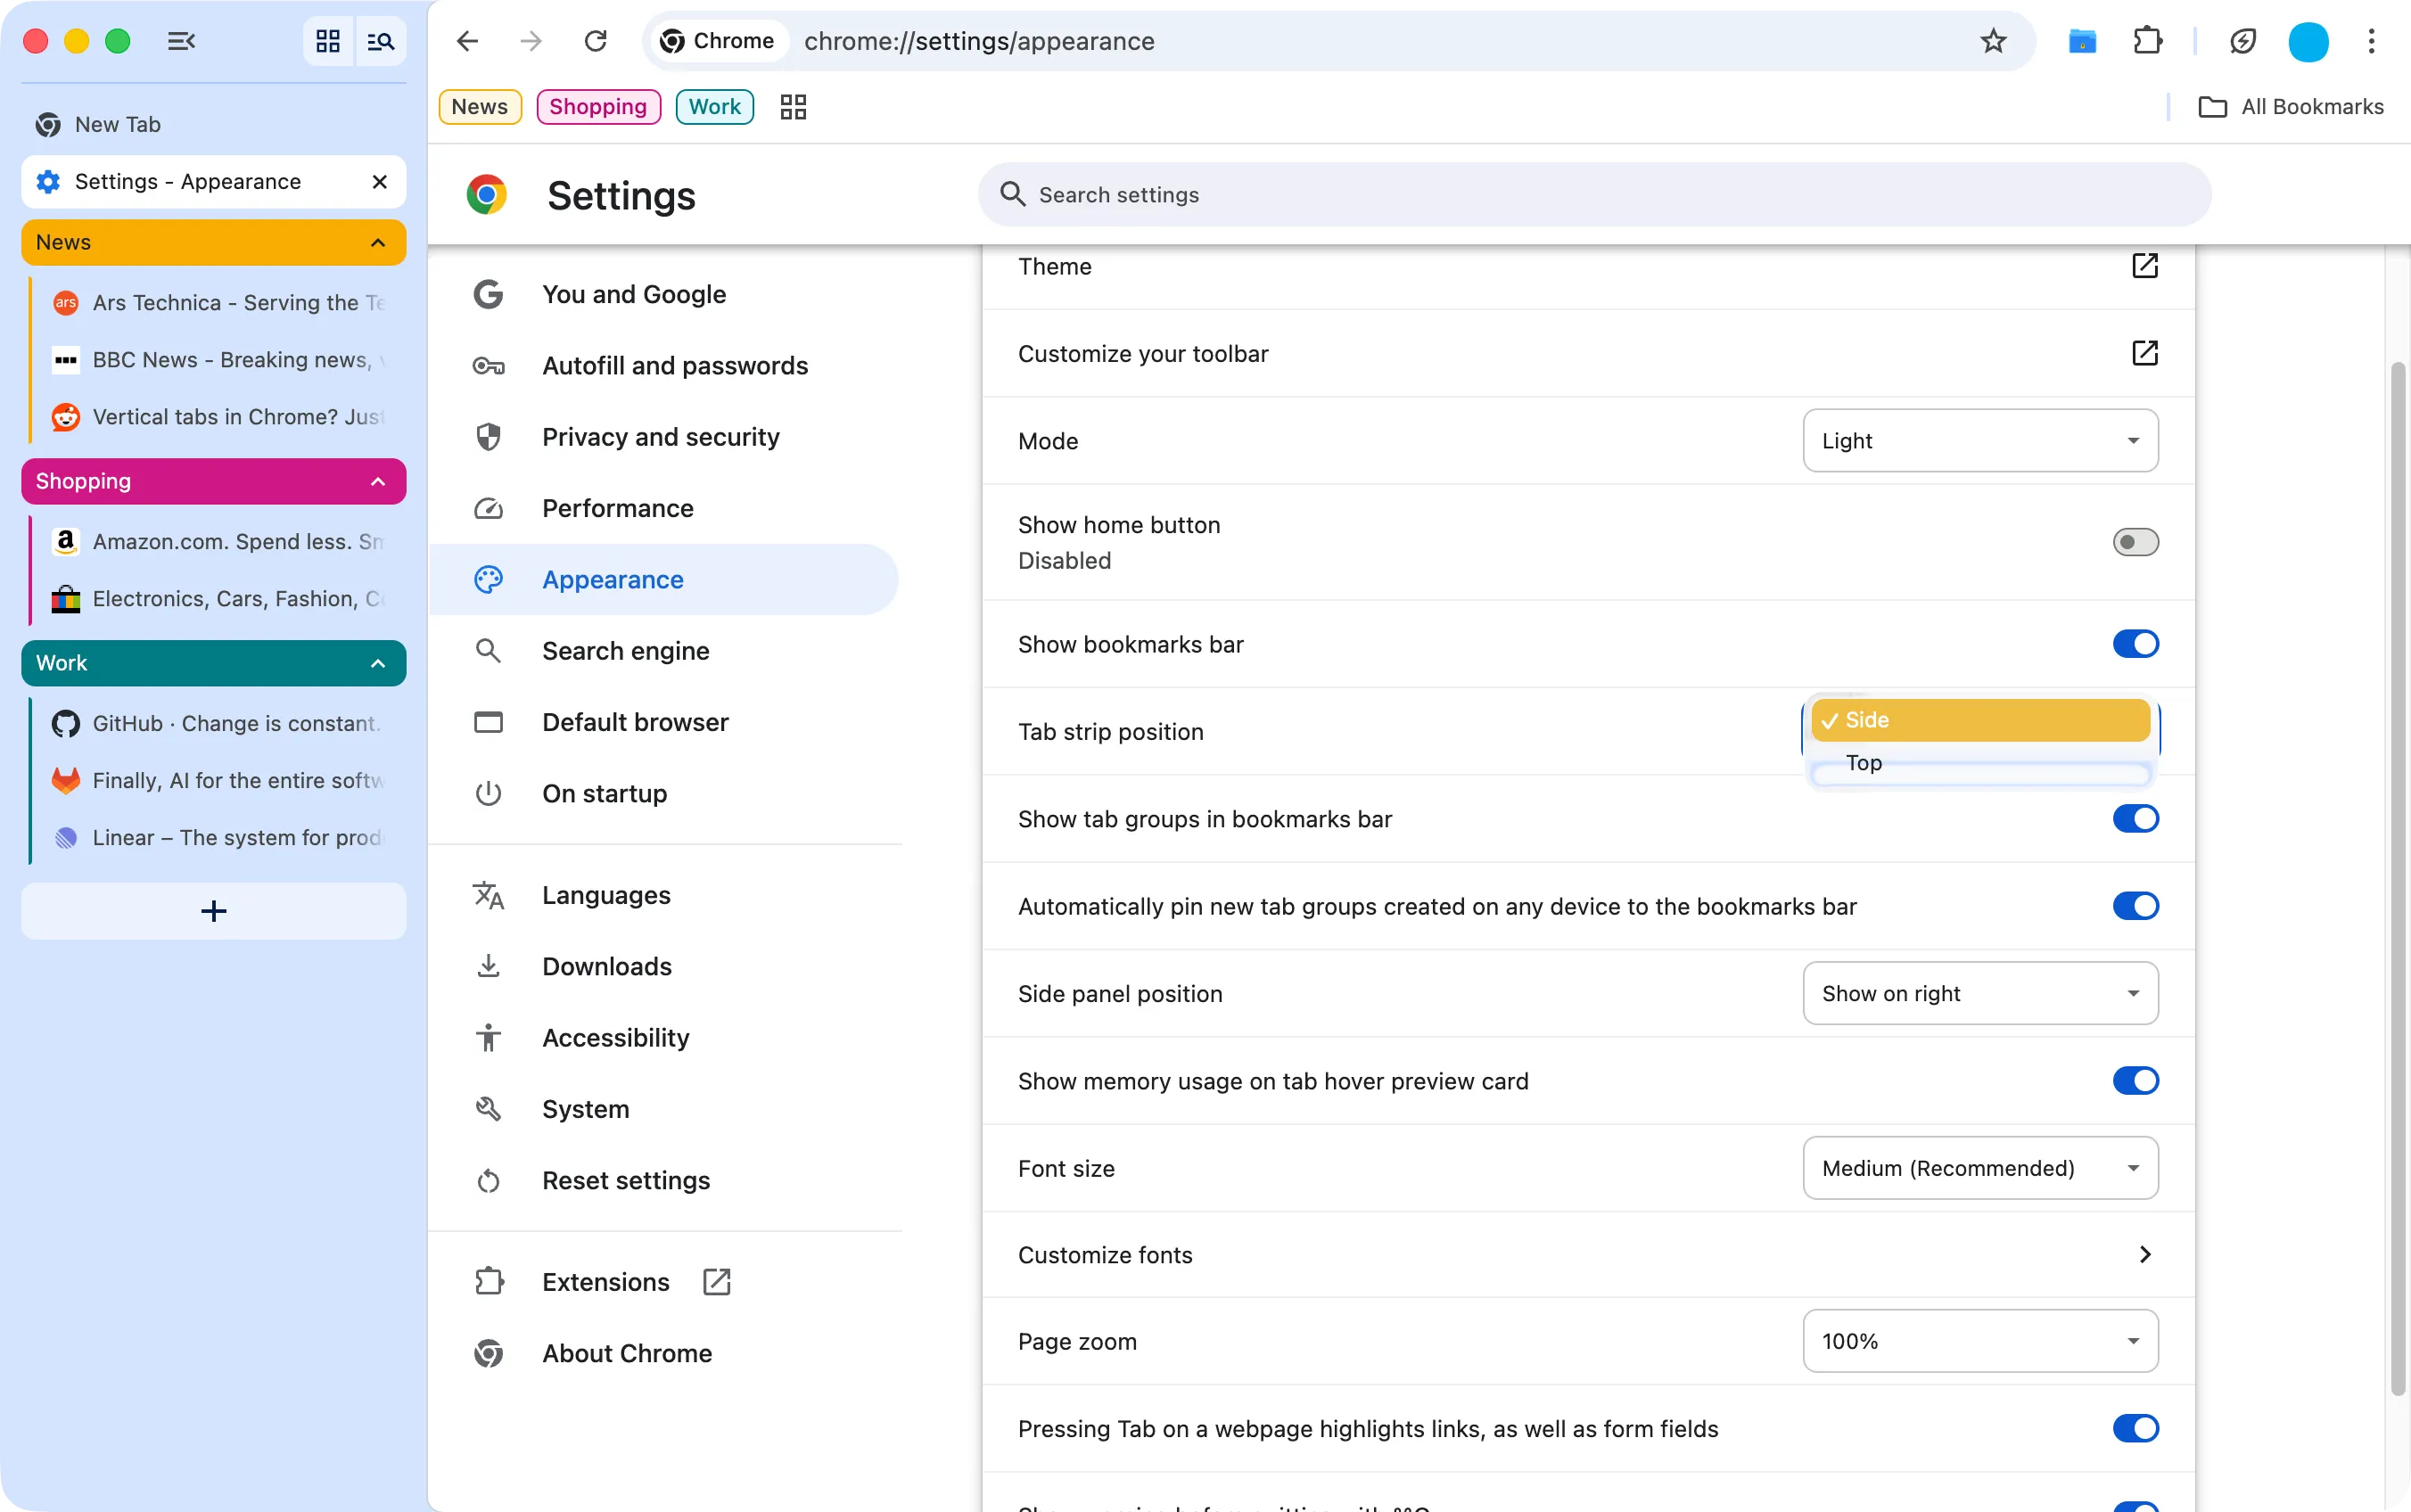Open the Appearance settings section
The height and width of the screenshot is (1512, 2411).
612,579
